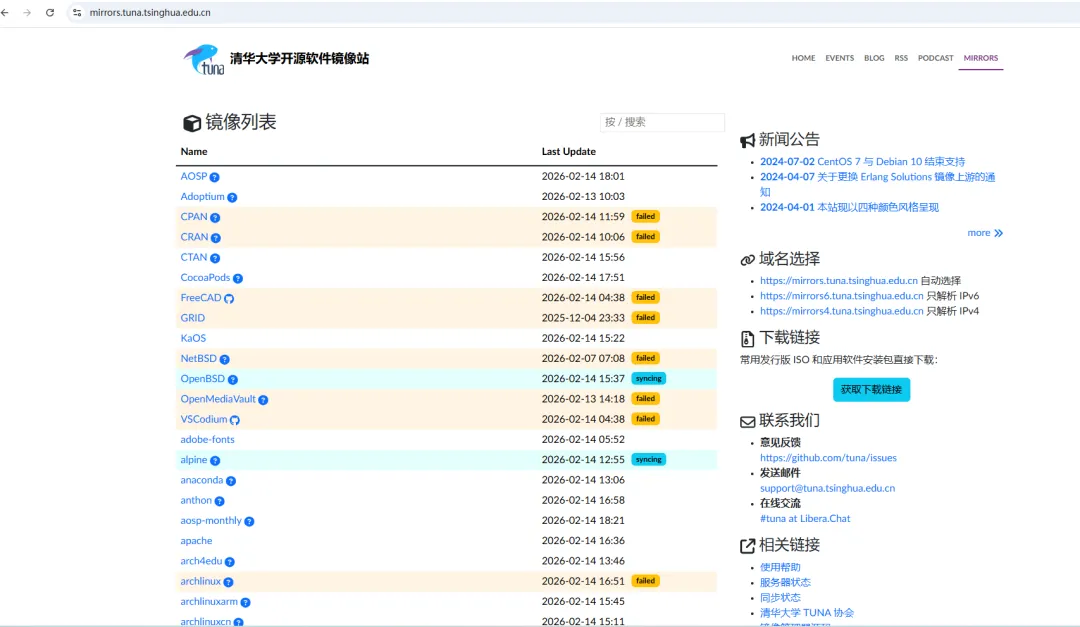The width and height of the screenshot is (1080, 627).
Task: Open the 2024-07-02 CentOS 7 news link
Action: pos(862,161)
